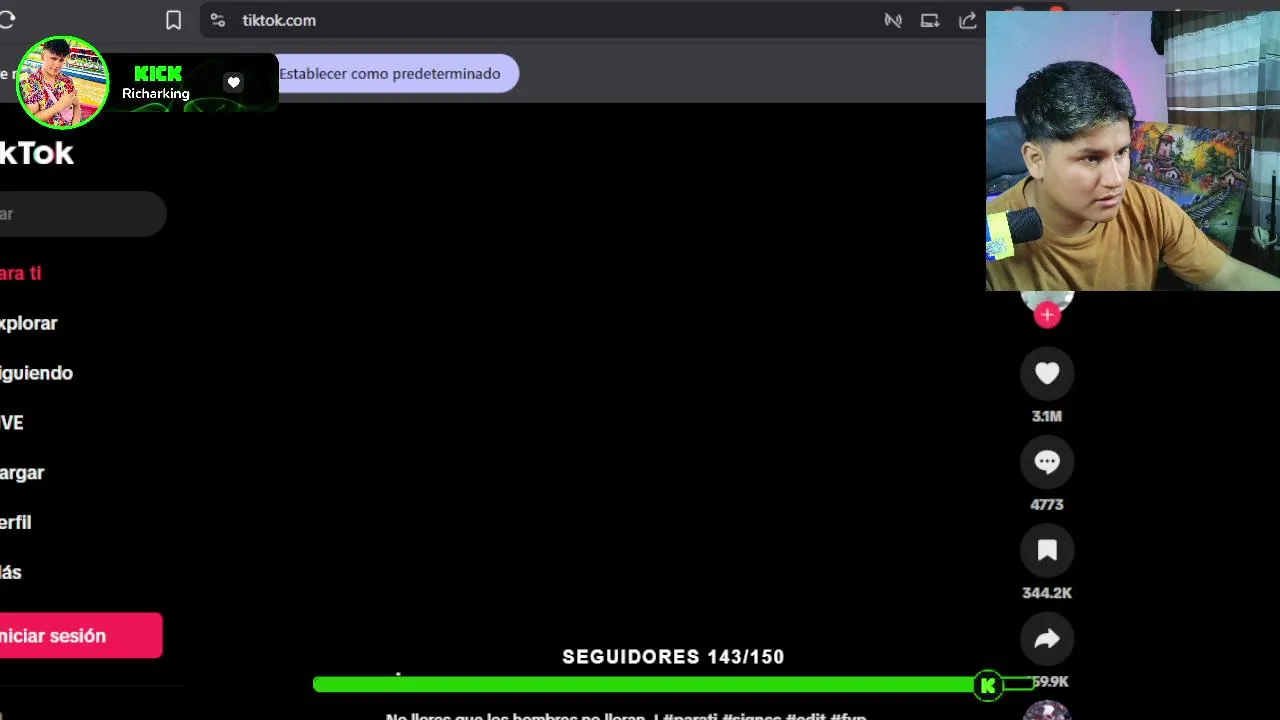Open site information icon beside tiktok.com
This screenshot has width=1280, height=720.
point(217,20)
